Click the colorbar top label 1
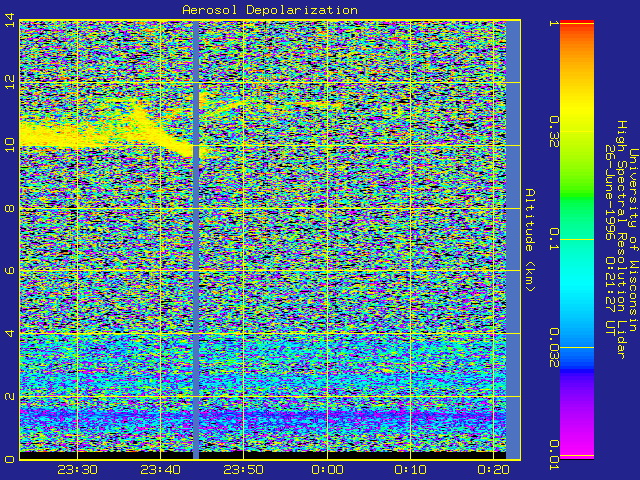Viewport: 640px width, 480px height. tap(554, 23)
